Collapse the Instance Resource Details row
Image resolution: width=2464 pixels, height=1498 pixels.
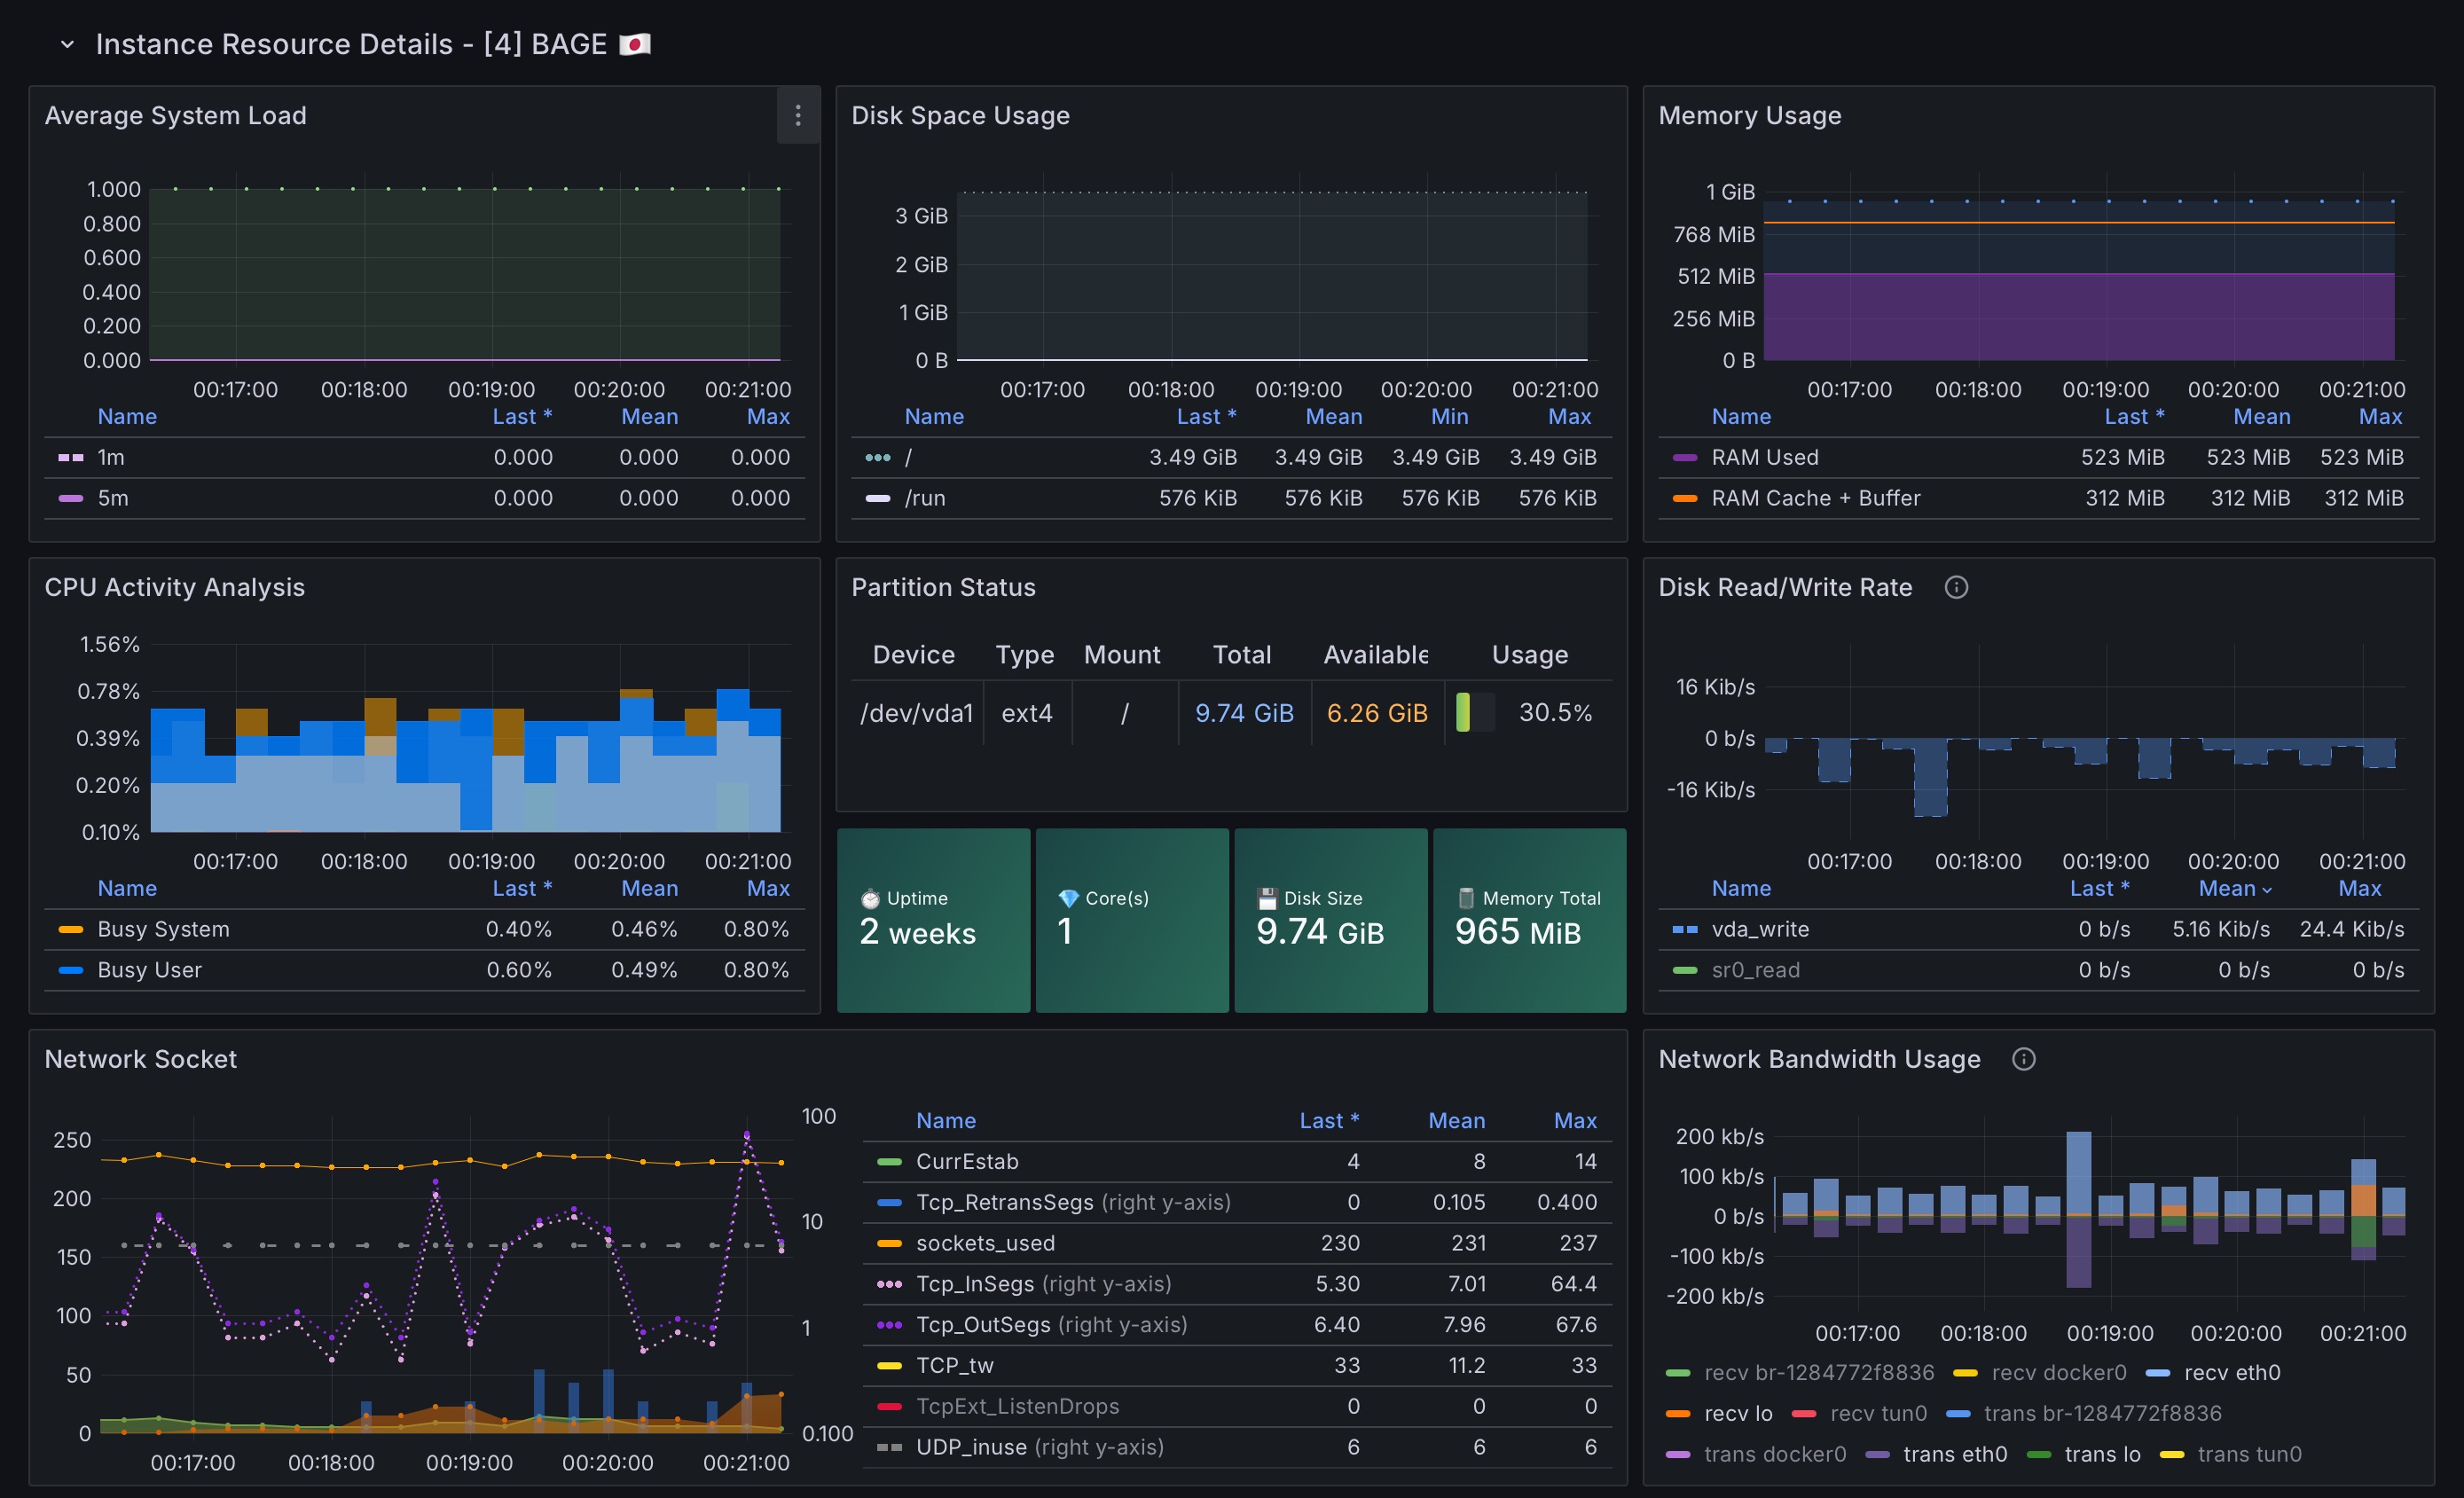pyautogui.click(x=67, y=44)
